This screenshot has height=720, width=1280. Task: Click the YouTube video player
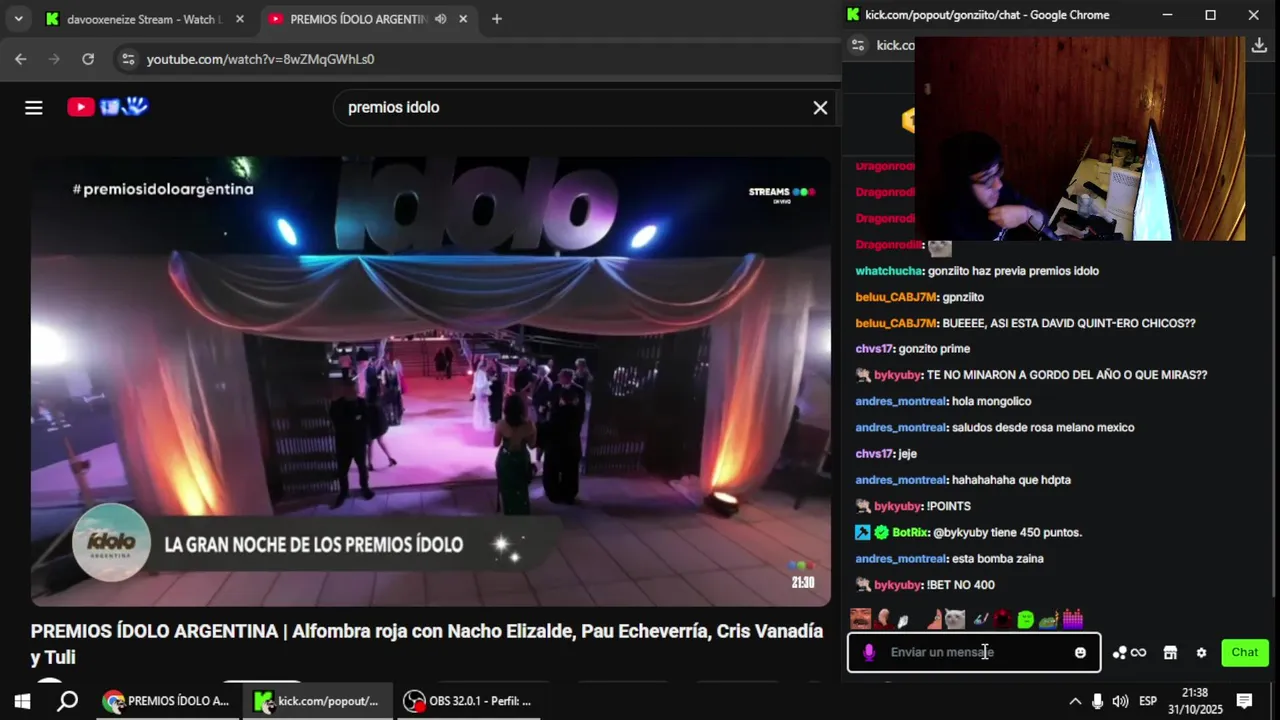tap(431, 381)
